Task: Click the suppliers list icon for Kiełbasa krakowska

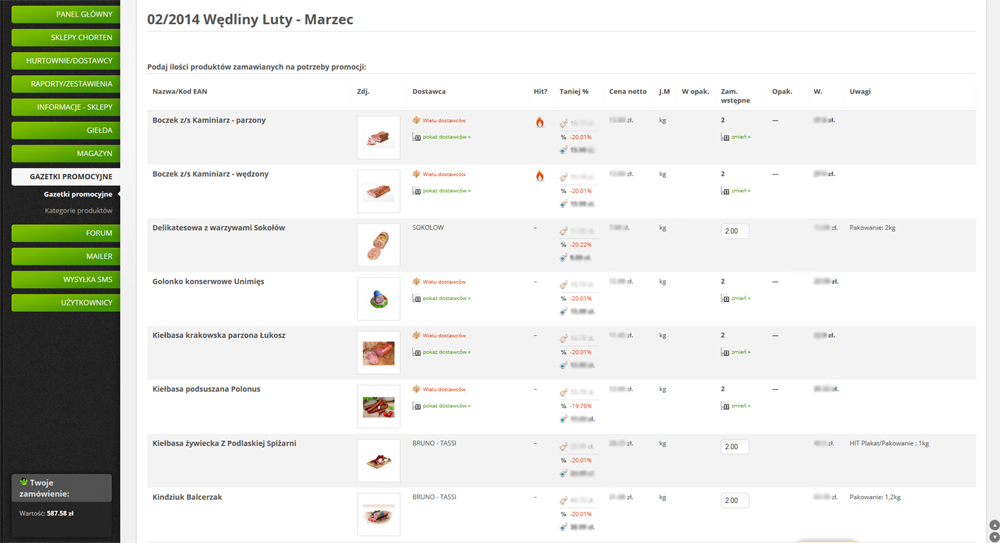Action: coord(417,352)
